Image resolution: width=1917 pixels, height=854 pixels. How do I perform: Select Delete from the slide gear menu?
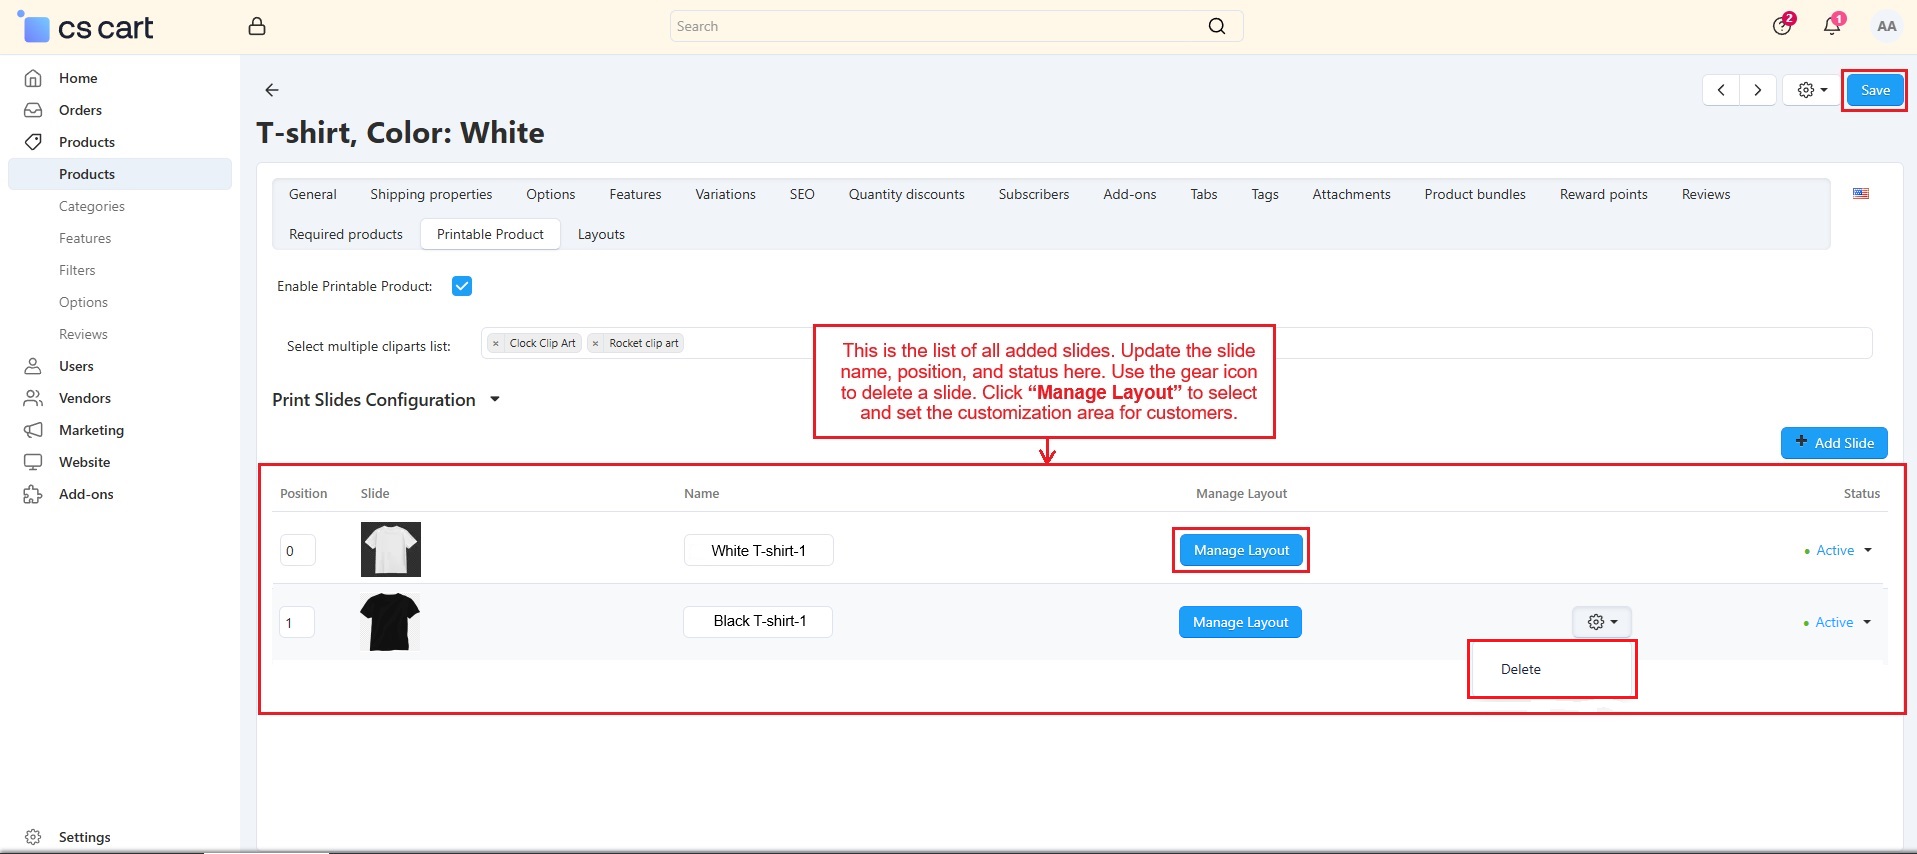pyautogui.click(x=1520, y=669)
